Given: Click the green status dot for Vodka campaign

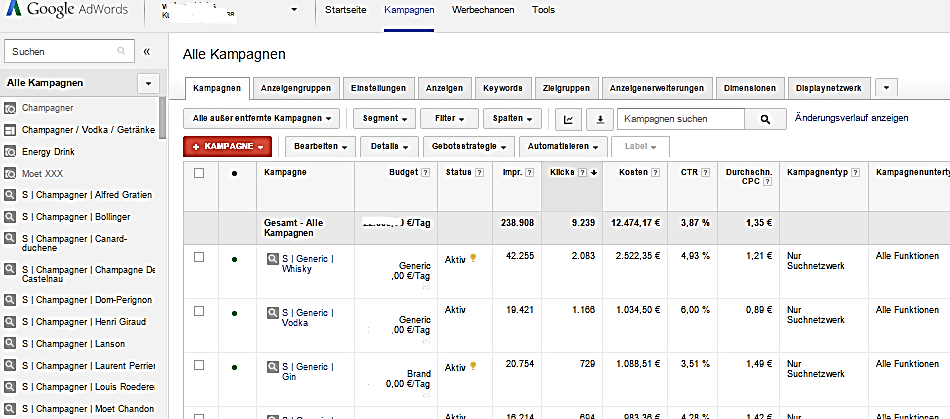Looking at the screenshot, I should [x=234, y=313].
